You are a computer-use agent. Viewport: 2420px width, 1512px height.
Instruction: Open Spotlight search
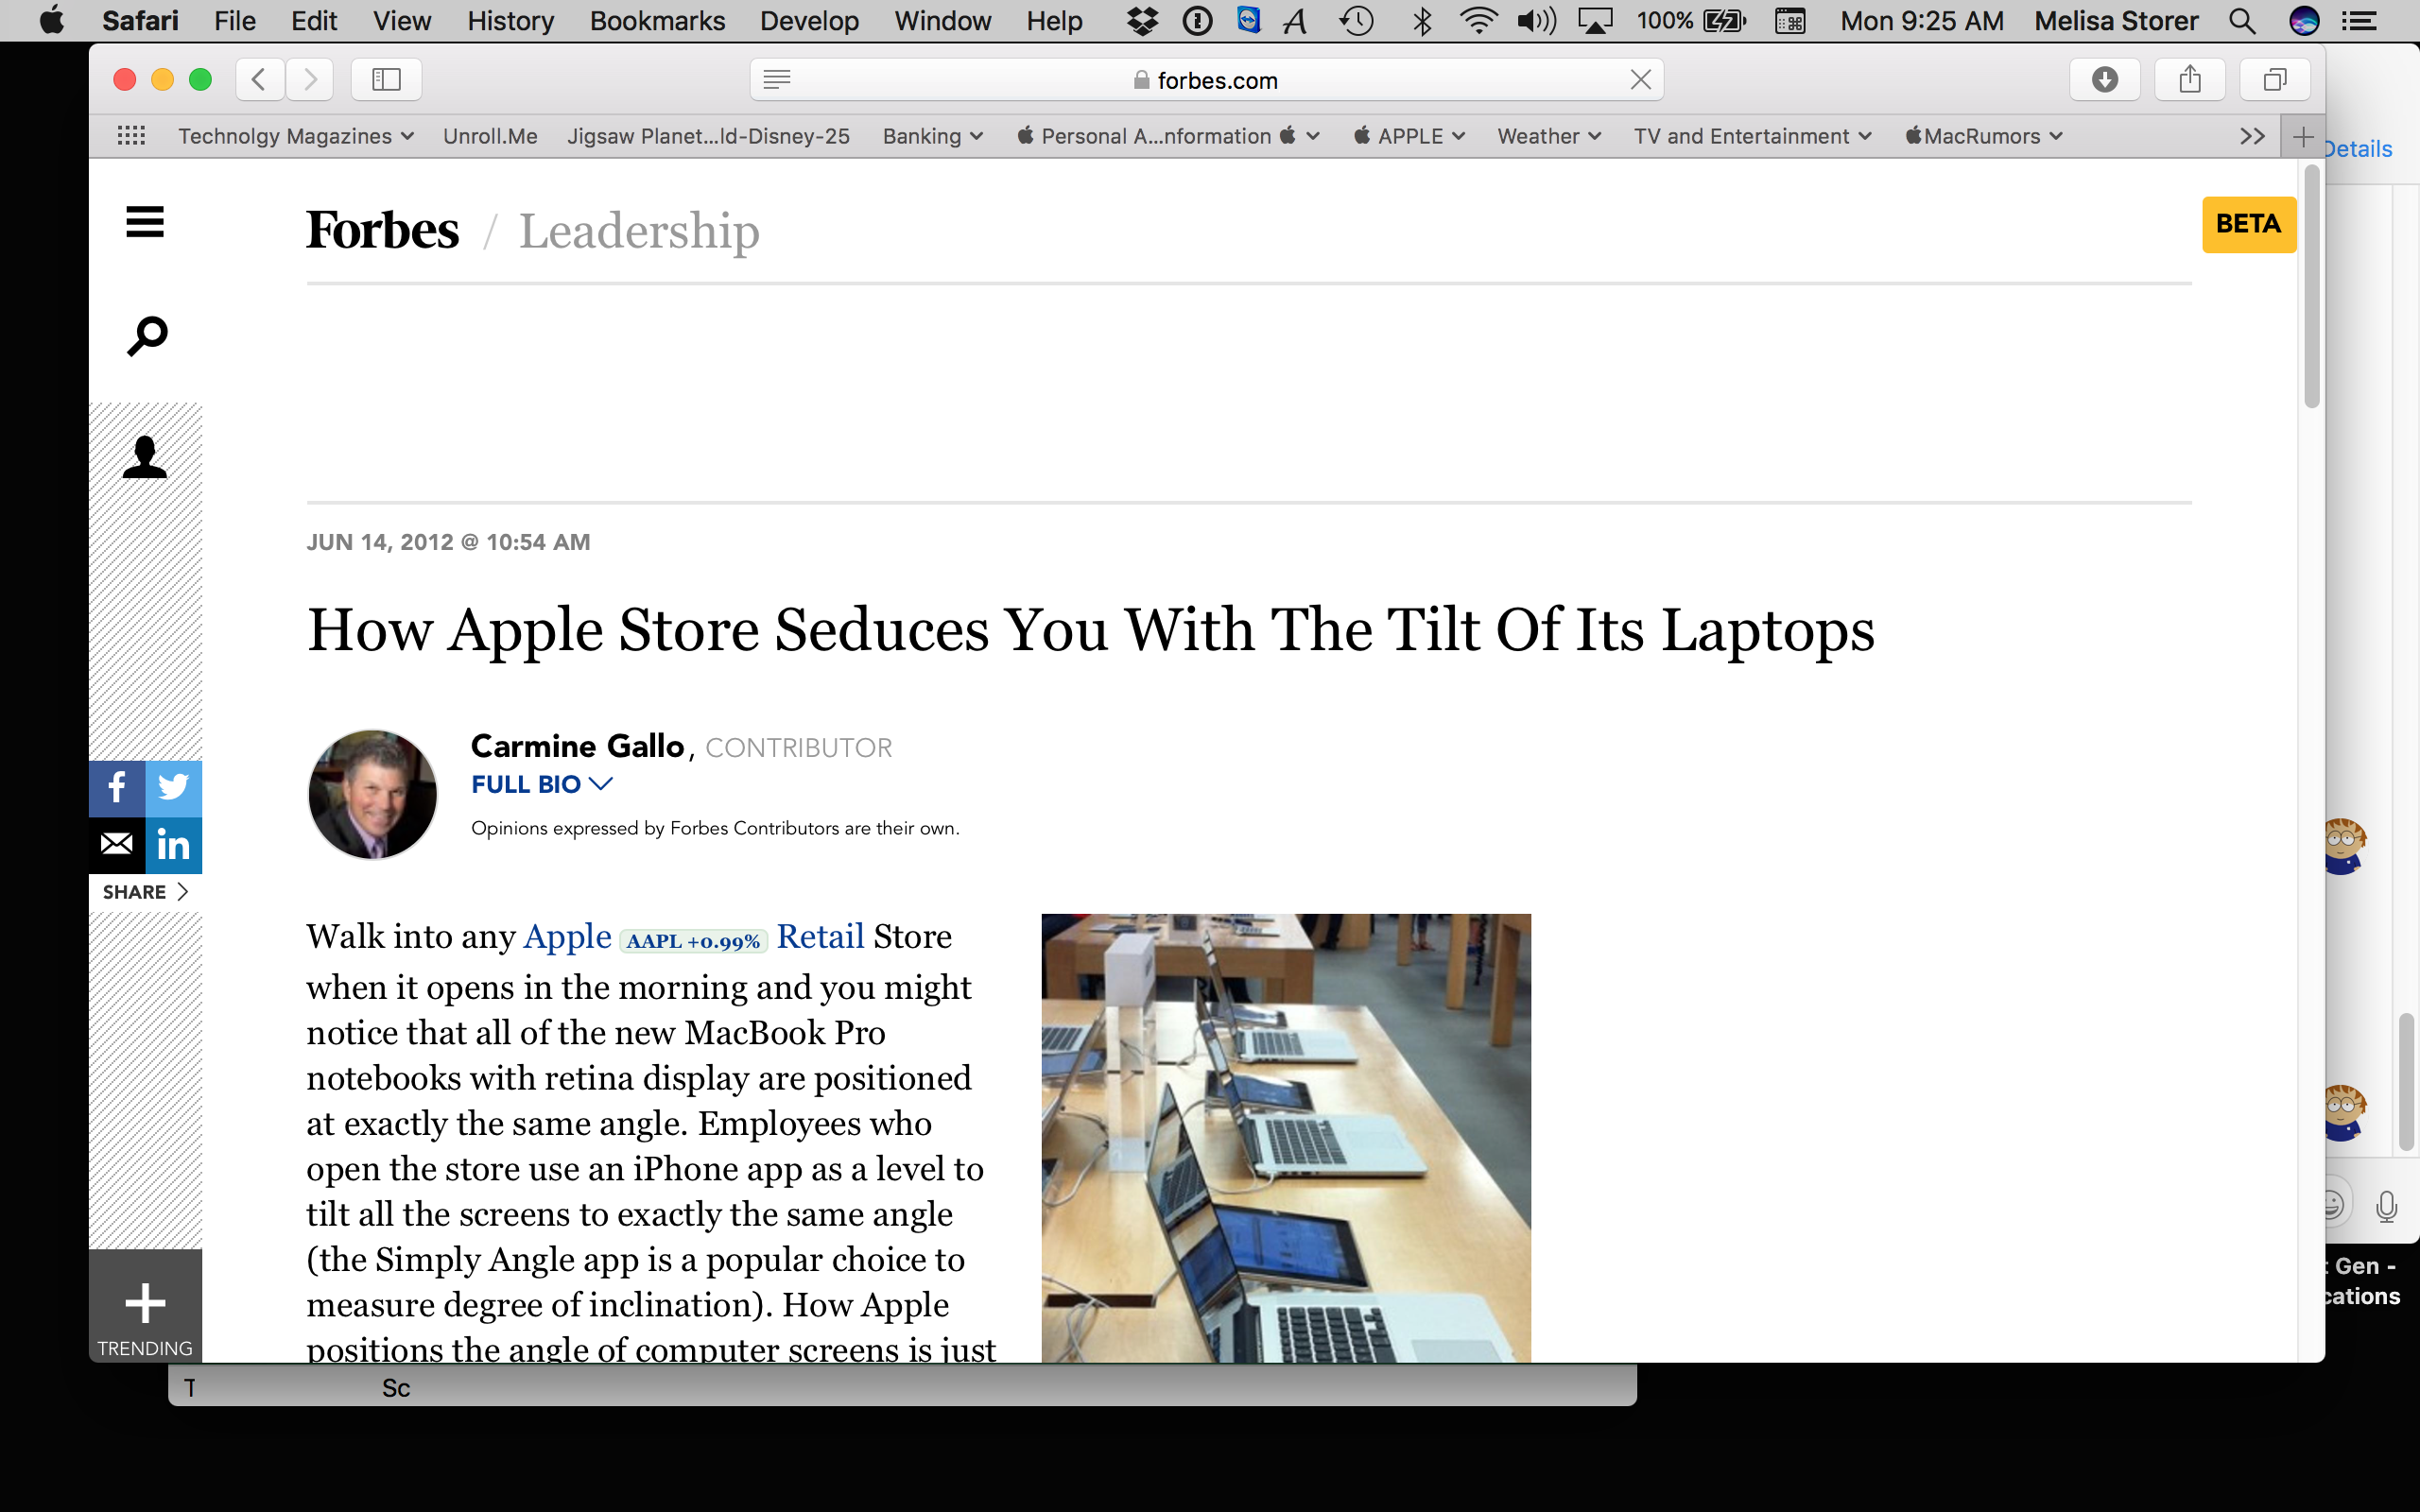tap(2242, 21)
